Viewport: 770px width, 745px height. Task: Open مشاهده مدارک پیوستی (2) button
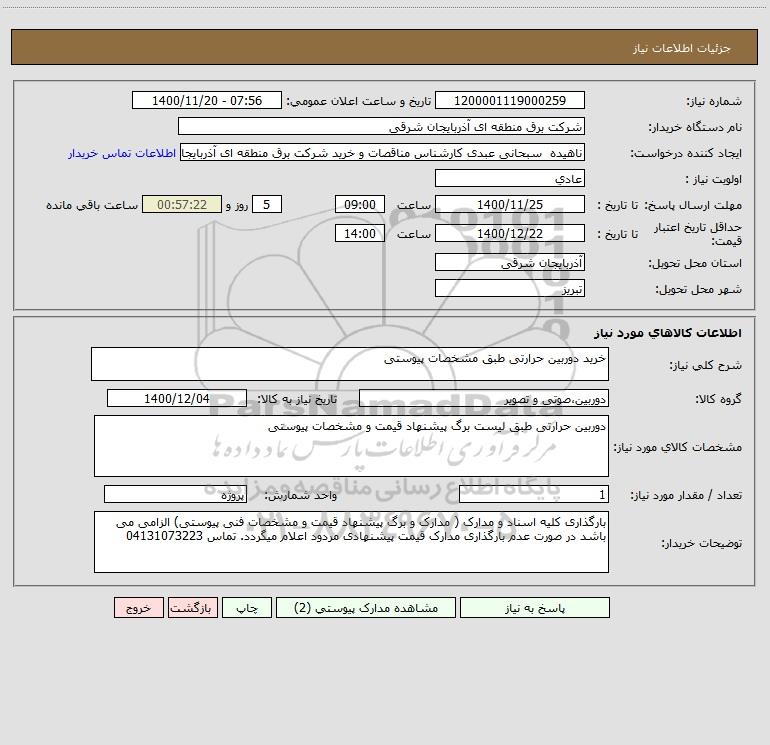pyautogui.click(x=366, y=608)
